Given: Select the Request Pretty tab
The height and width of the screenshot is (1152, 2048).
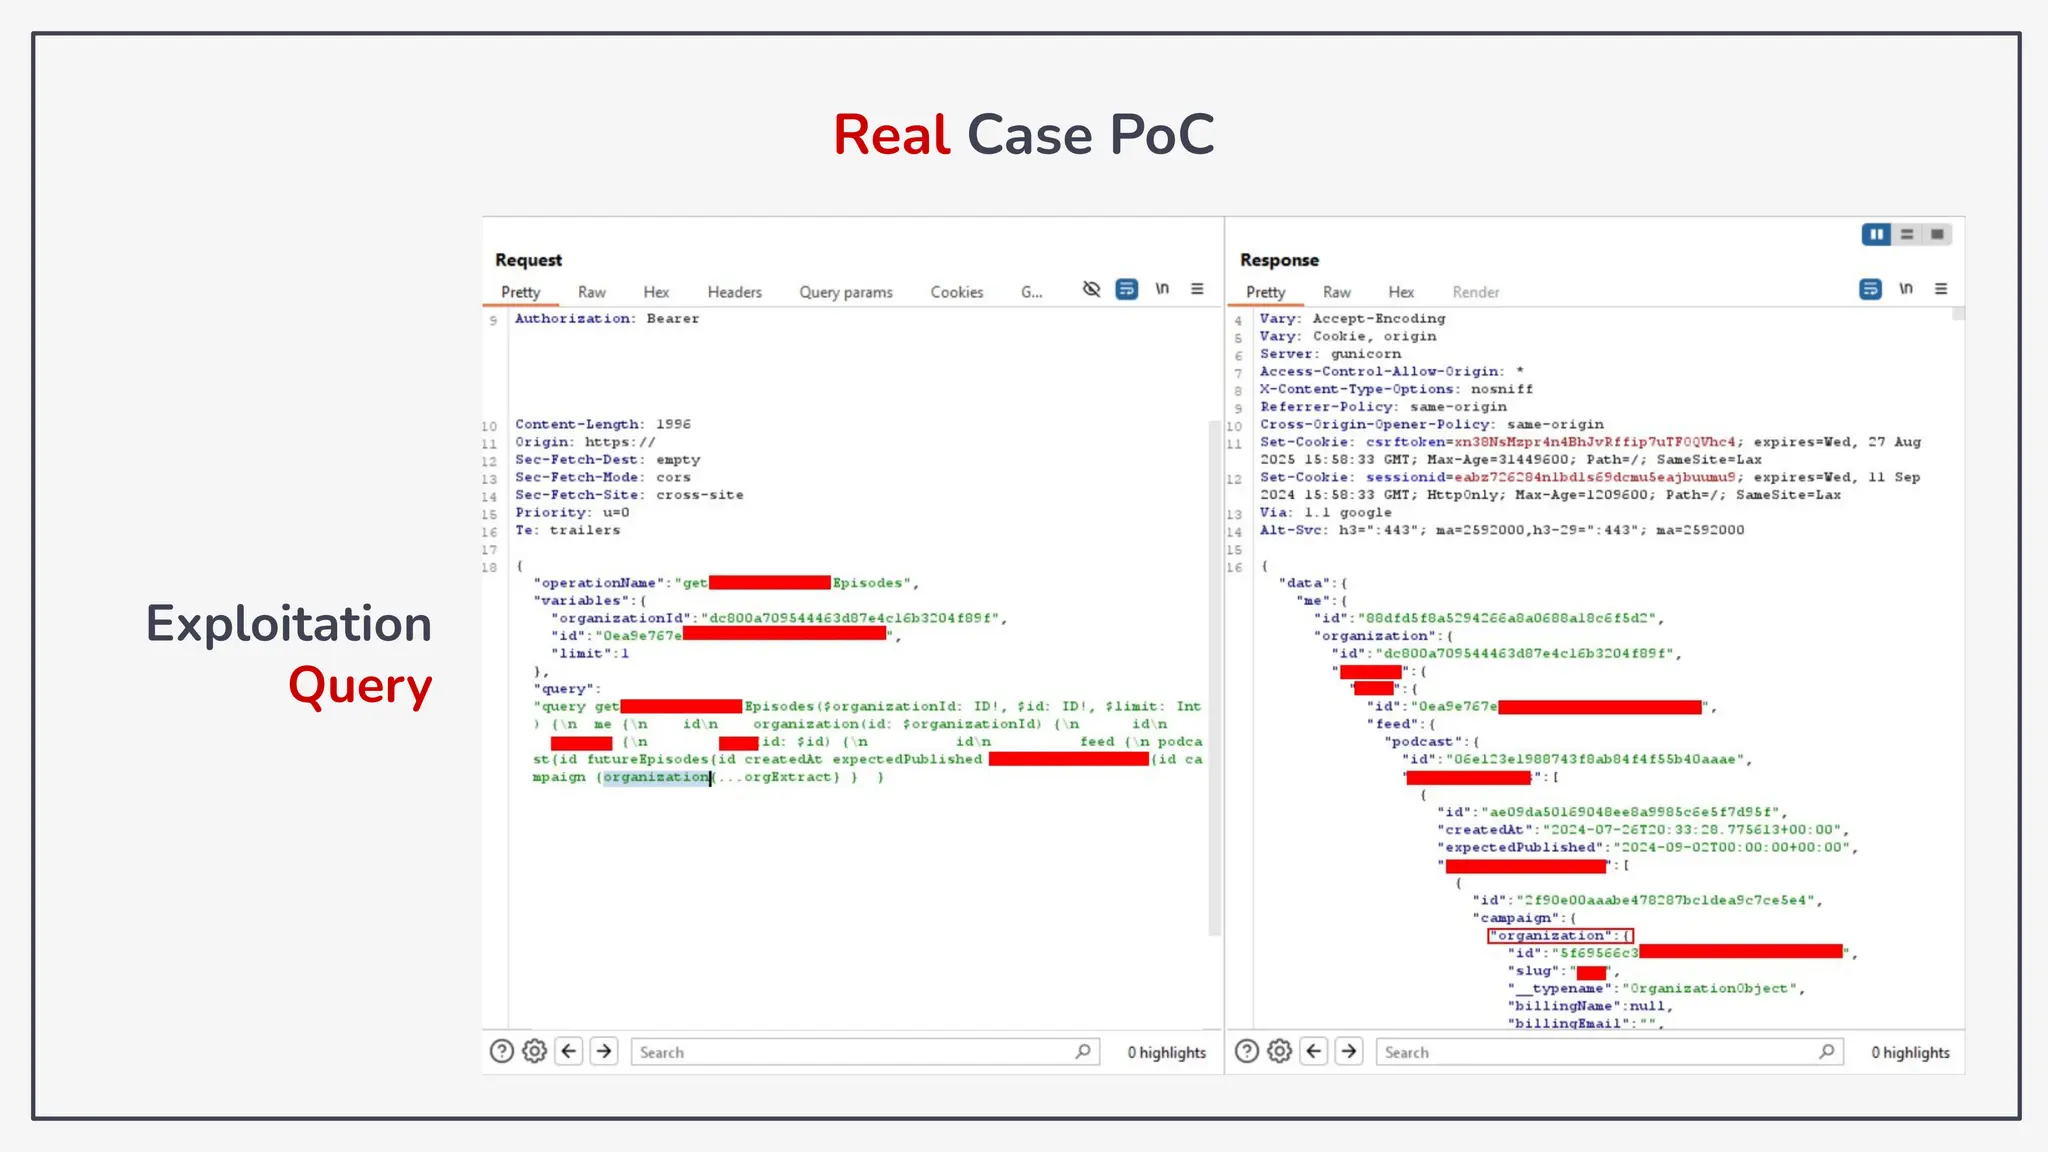Looking at the screenshot, I should 520,292.
